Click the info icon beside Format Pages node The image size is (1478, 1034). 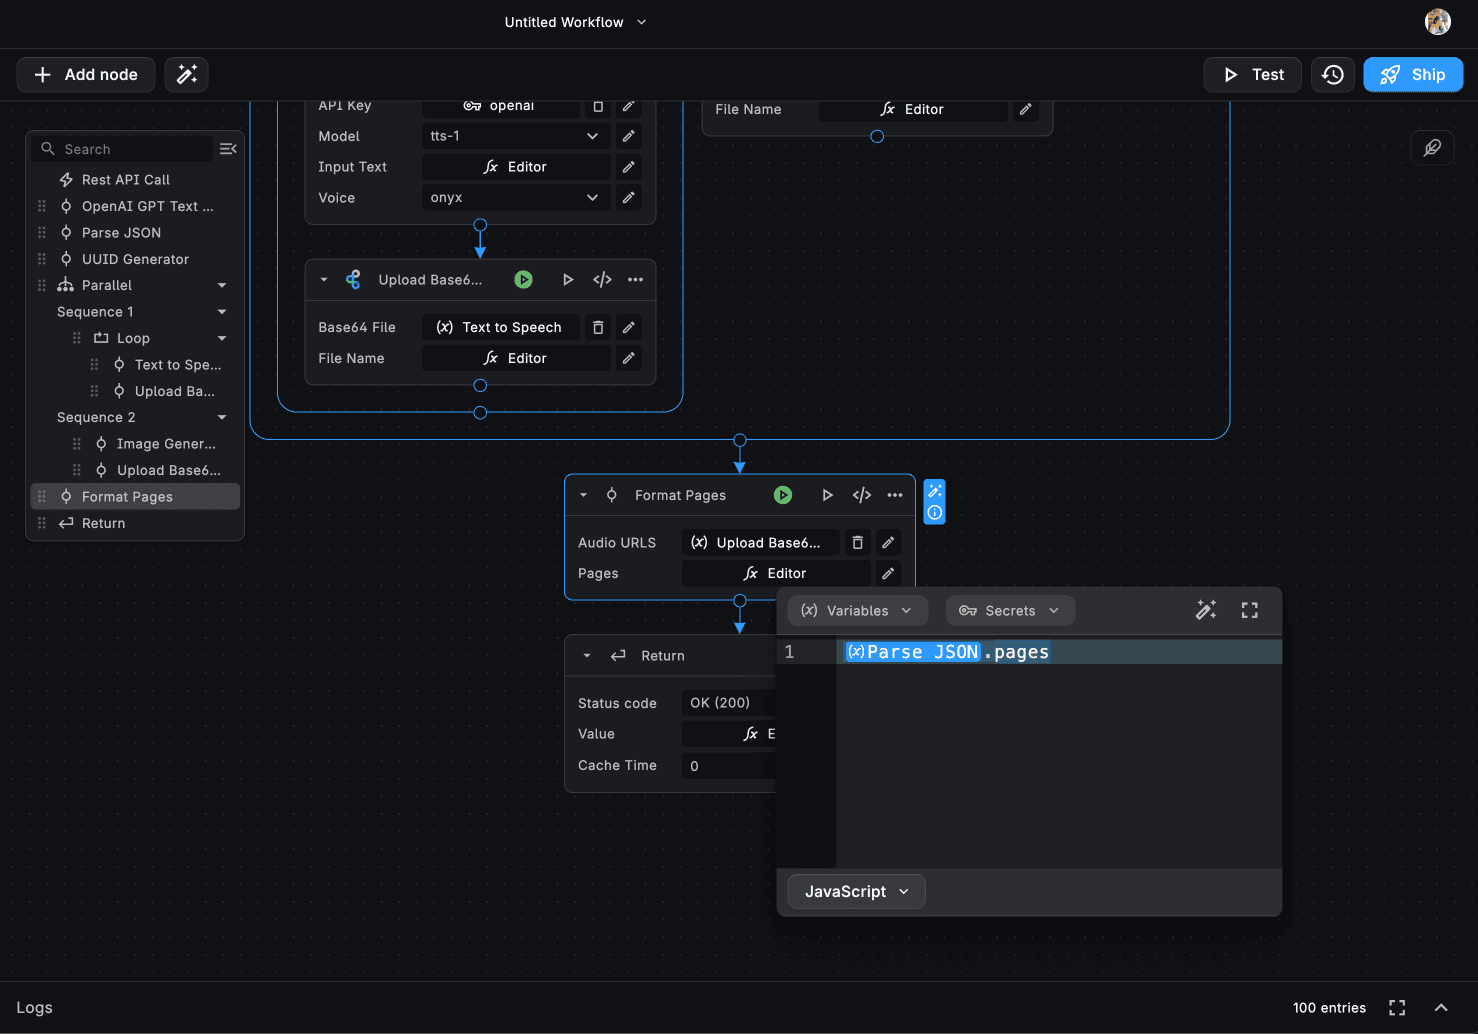click(934, 513)
